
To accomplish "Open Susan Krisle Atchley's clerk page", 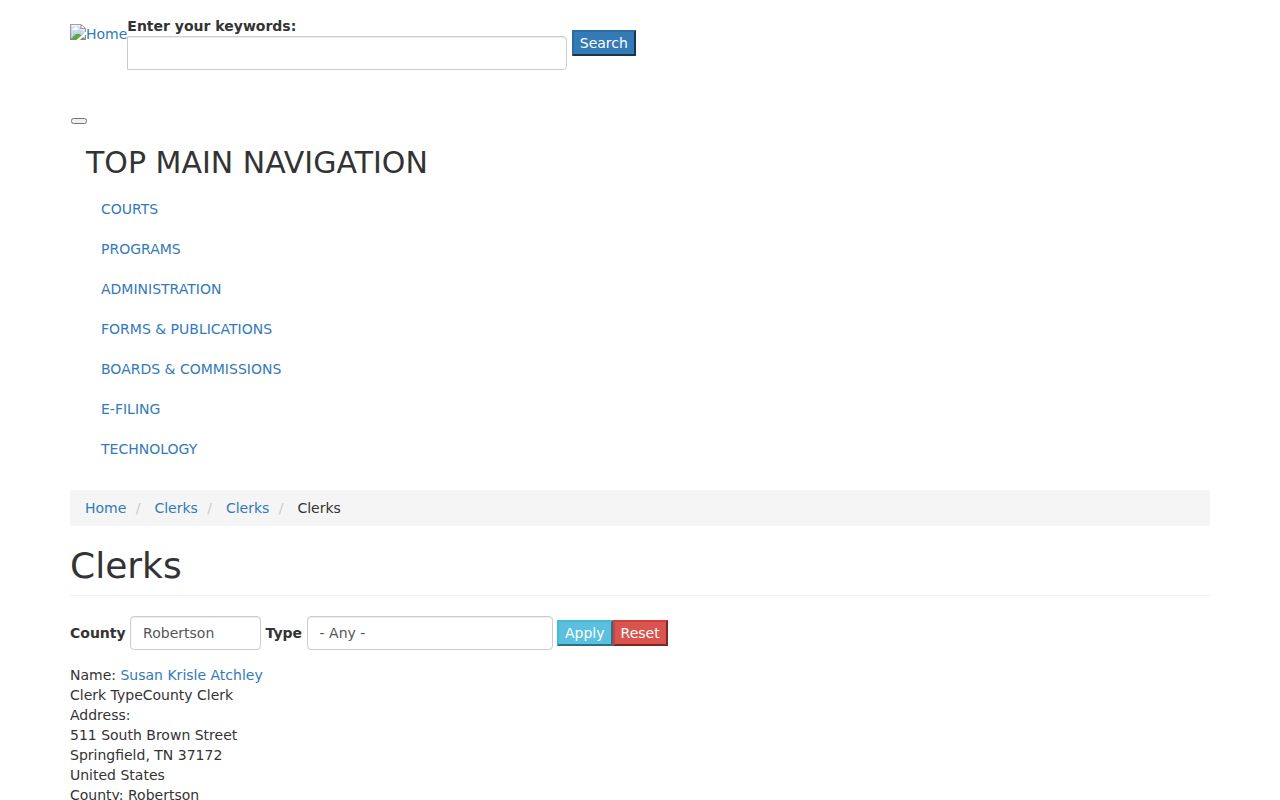I will coord(192,675).
